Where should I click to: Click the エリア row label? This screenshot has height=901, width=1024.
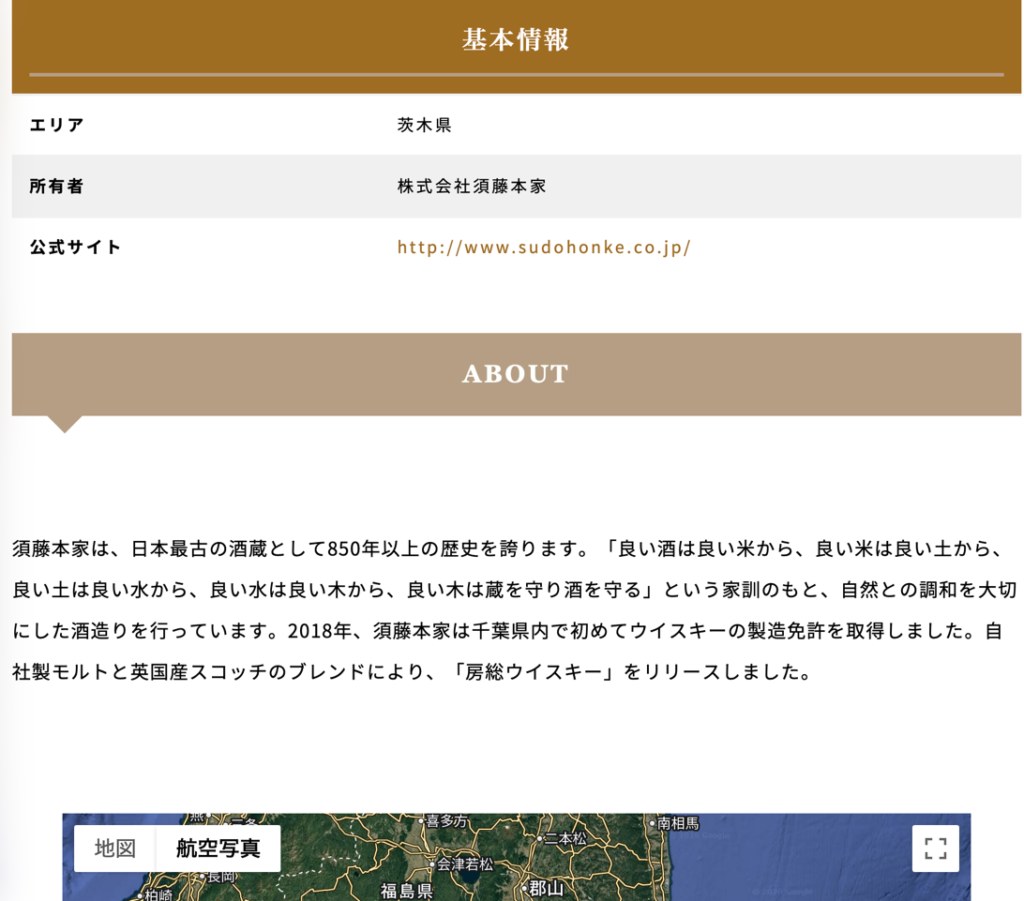coord(57,125)
